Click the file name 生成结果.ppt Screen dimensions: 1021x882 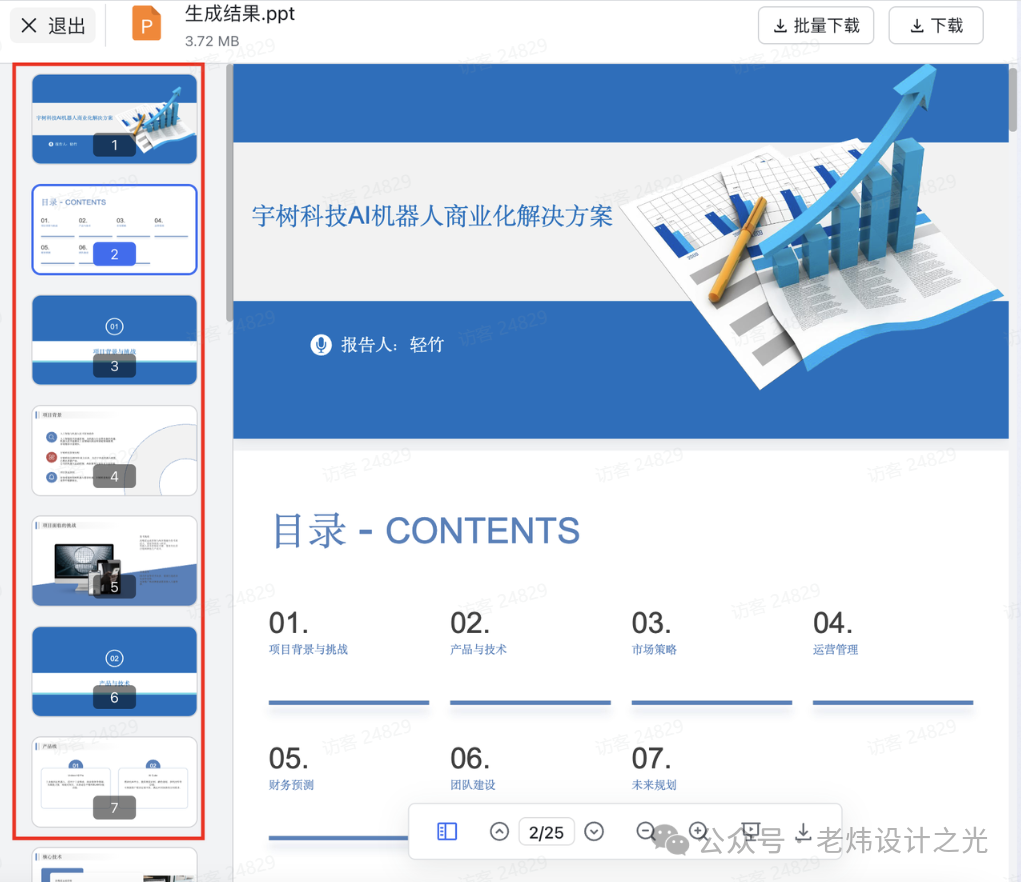[240, 14]
